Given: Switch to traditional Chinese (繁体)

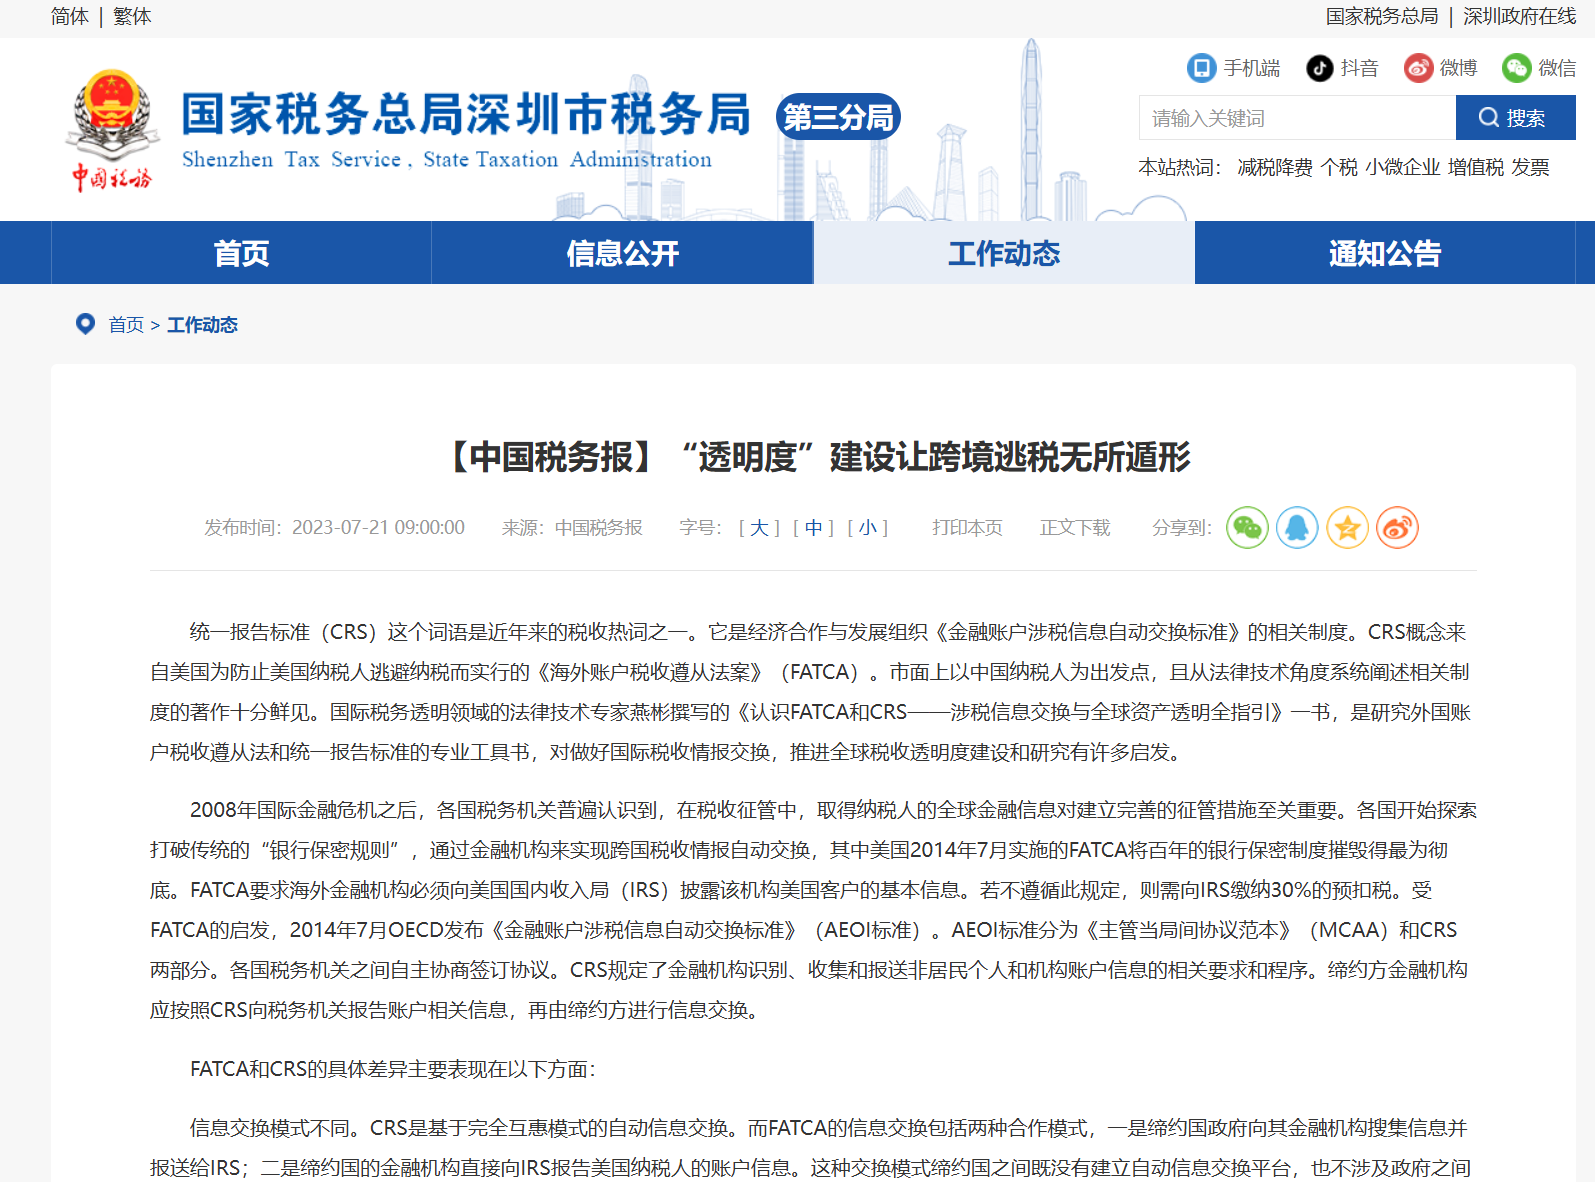Looking at the screenshot, I should pyautogui.click(x=132, y=17).
